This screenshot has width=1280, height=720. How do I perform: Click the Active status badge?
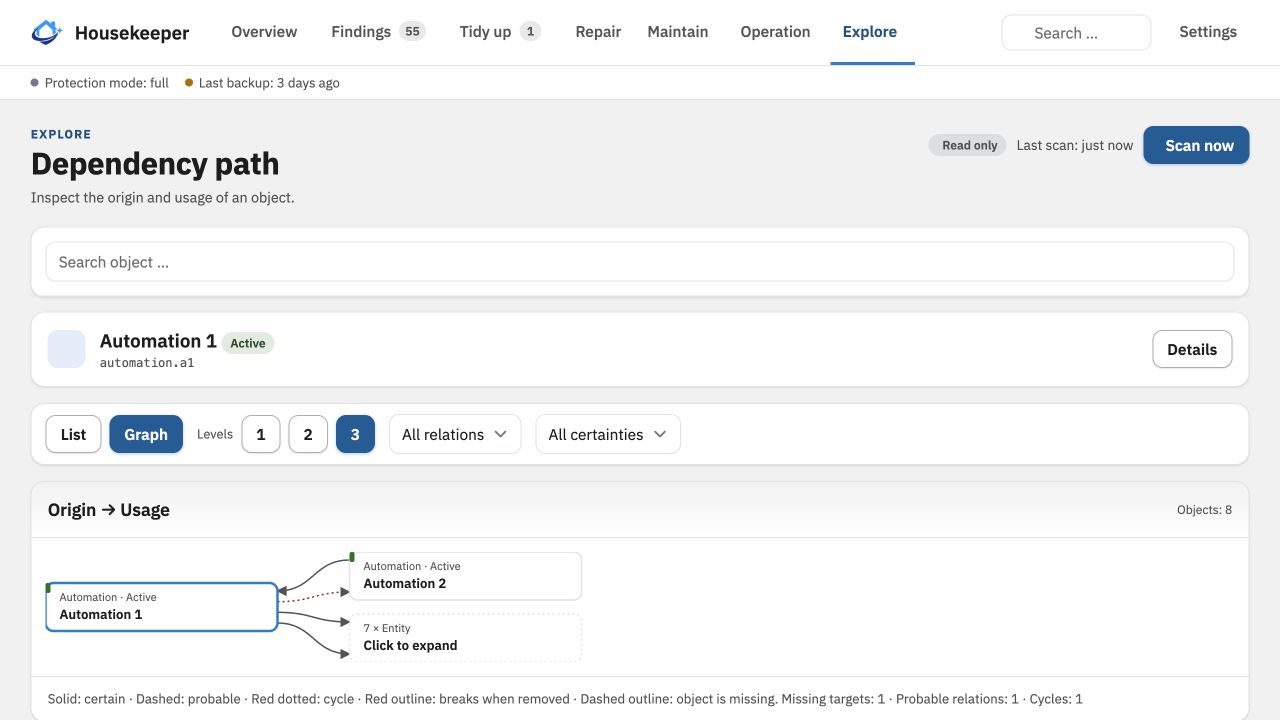point(248,343)
